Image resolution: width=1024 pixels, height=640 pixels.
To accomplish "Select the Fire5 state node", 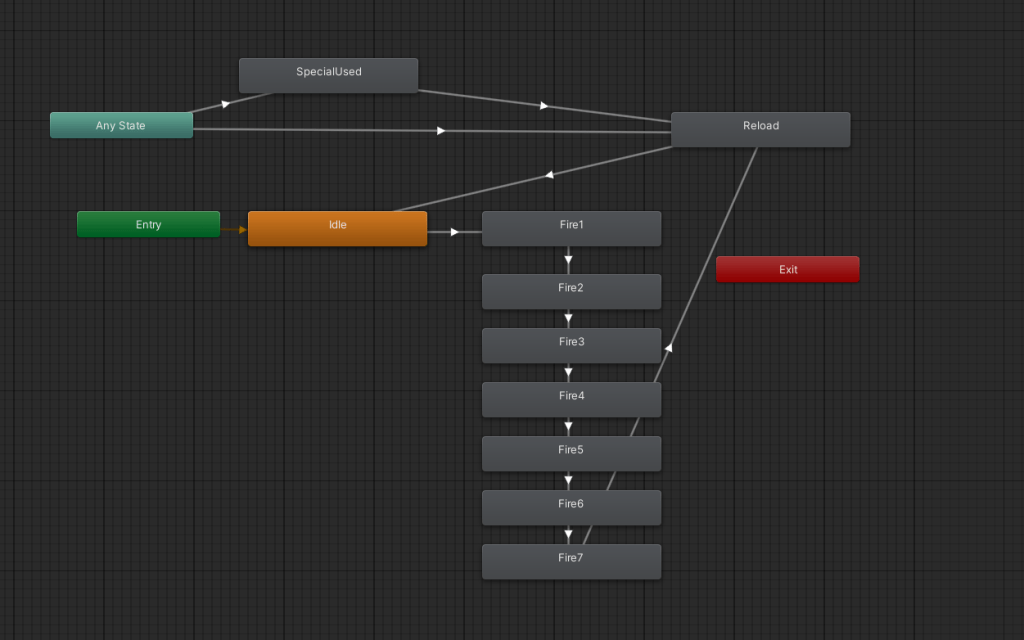I will [571, 453].
